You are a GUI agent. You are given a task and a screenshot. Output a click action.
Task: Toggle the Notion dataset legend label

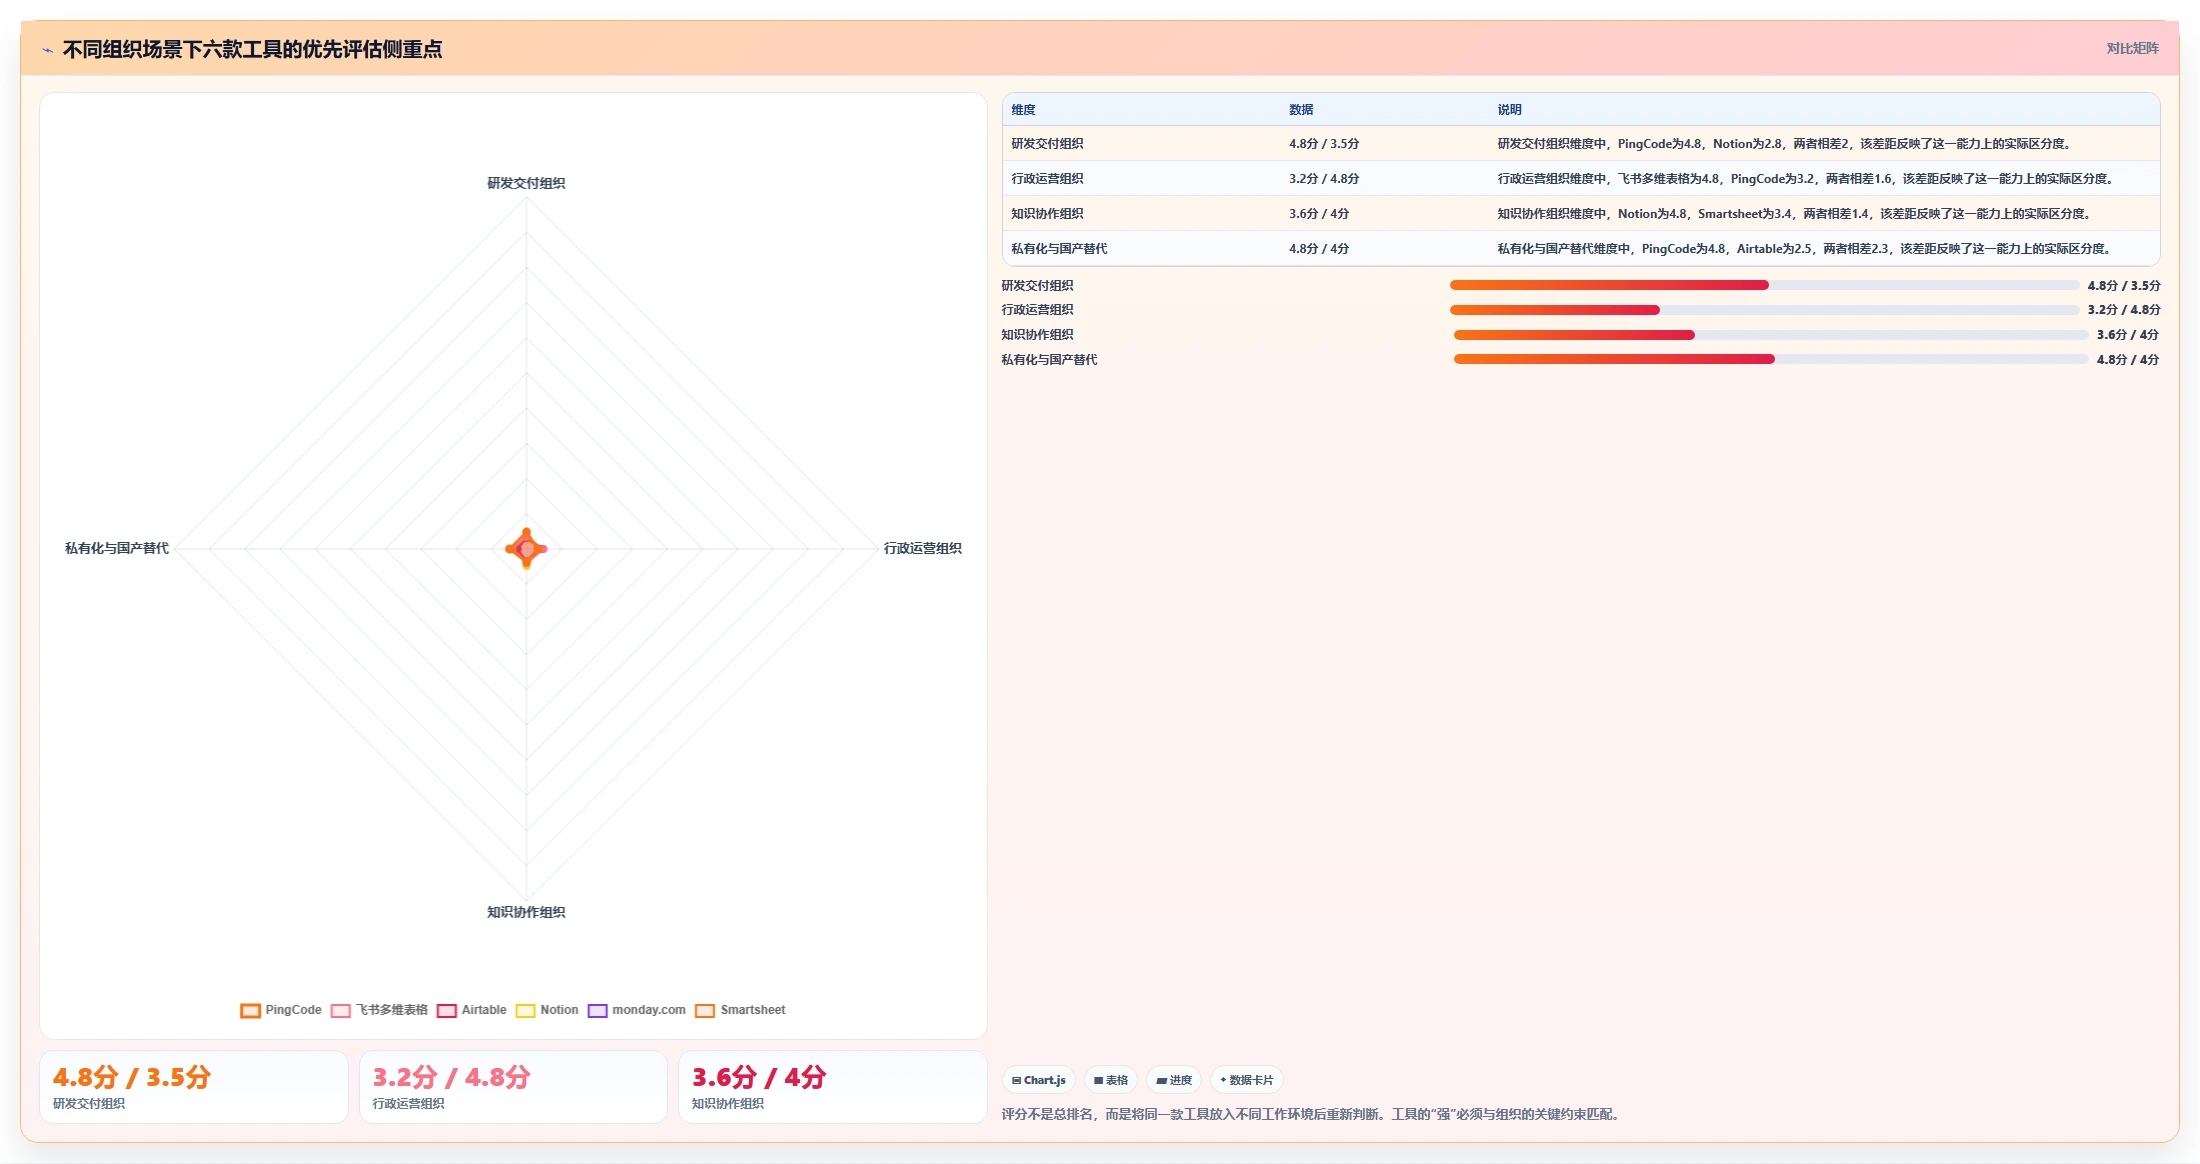559,1010
